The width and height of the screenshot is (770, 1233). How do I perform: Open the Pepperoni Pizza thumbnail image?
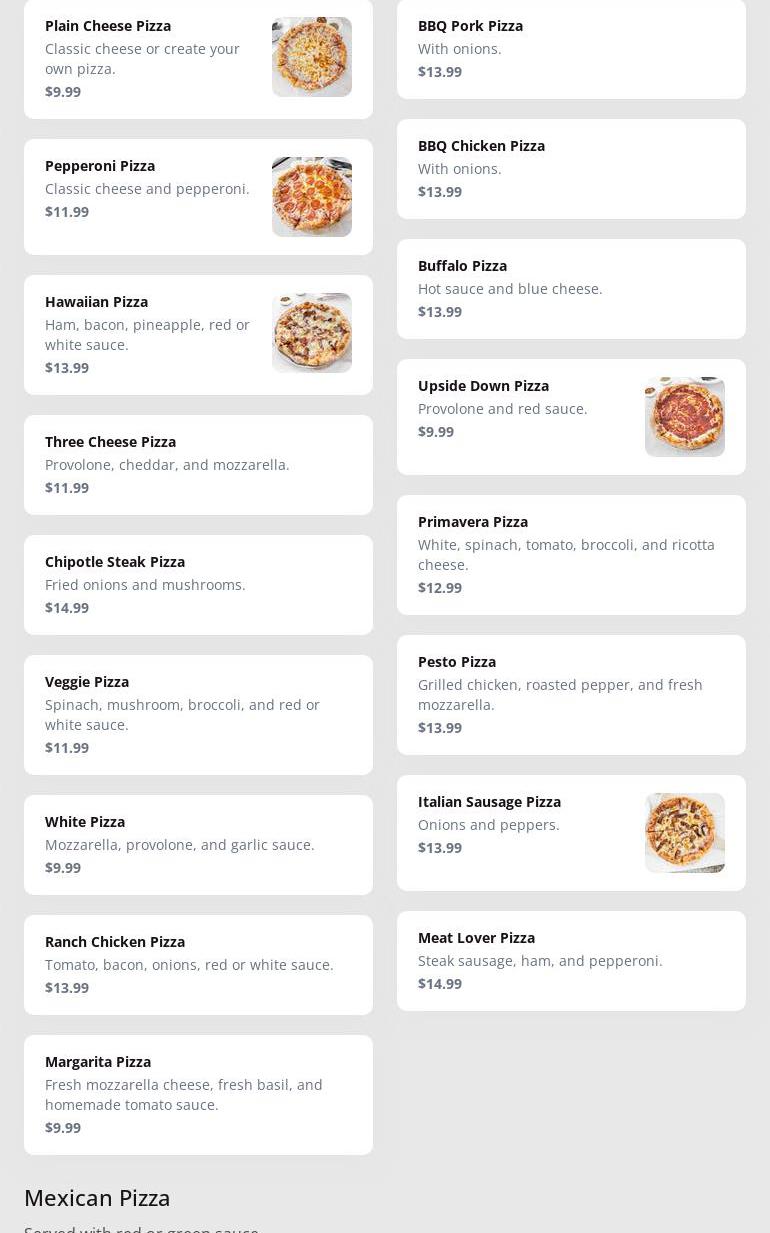click(311, 197)
